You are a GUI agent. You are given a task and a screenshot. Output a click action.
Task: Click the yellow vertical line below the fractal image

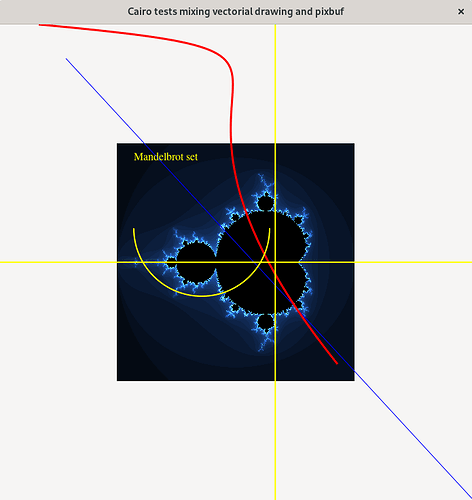[x=275, y=440]
